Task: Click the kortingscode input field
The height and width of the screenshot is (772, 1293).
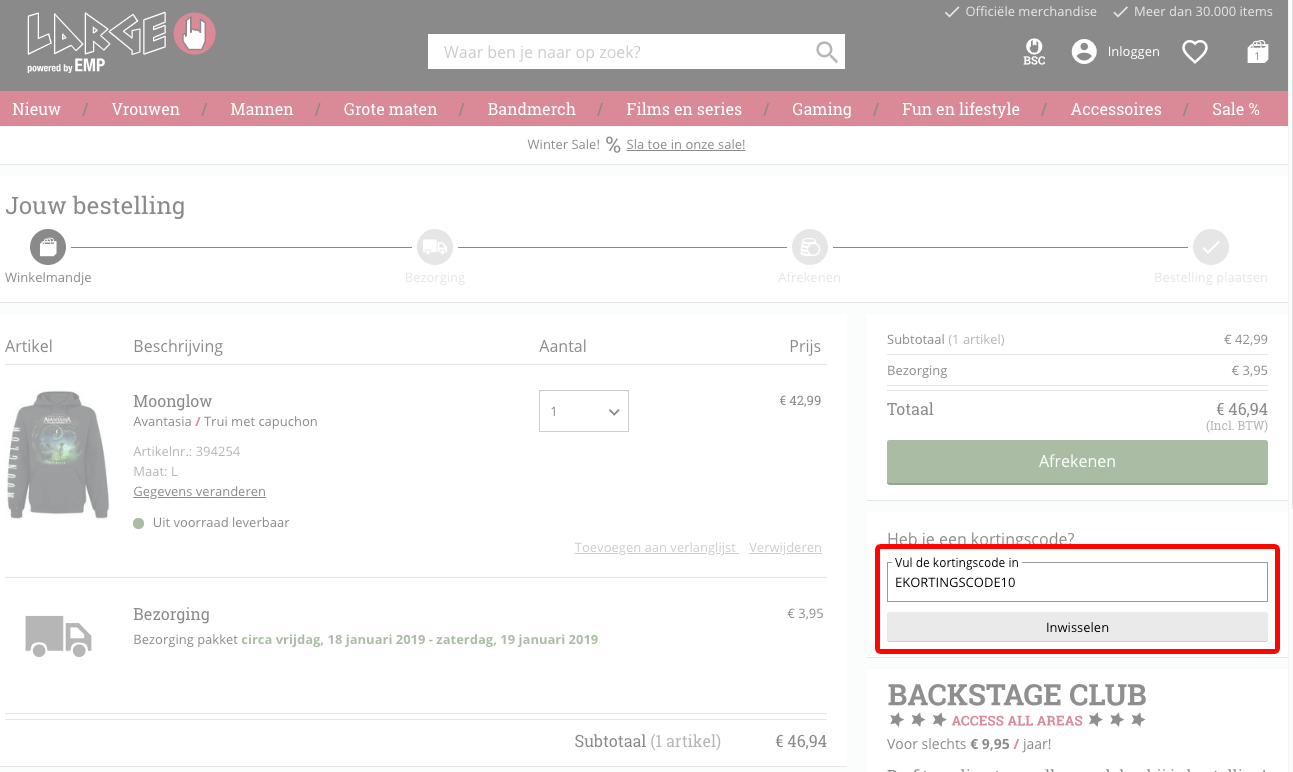Action: (x=1077, y=582)
